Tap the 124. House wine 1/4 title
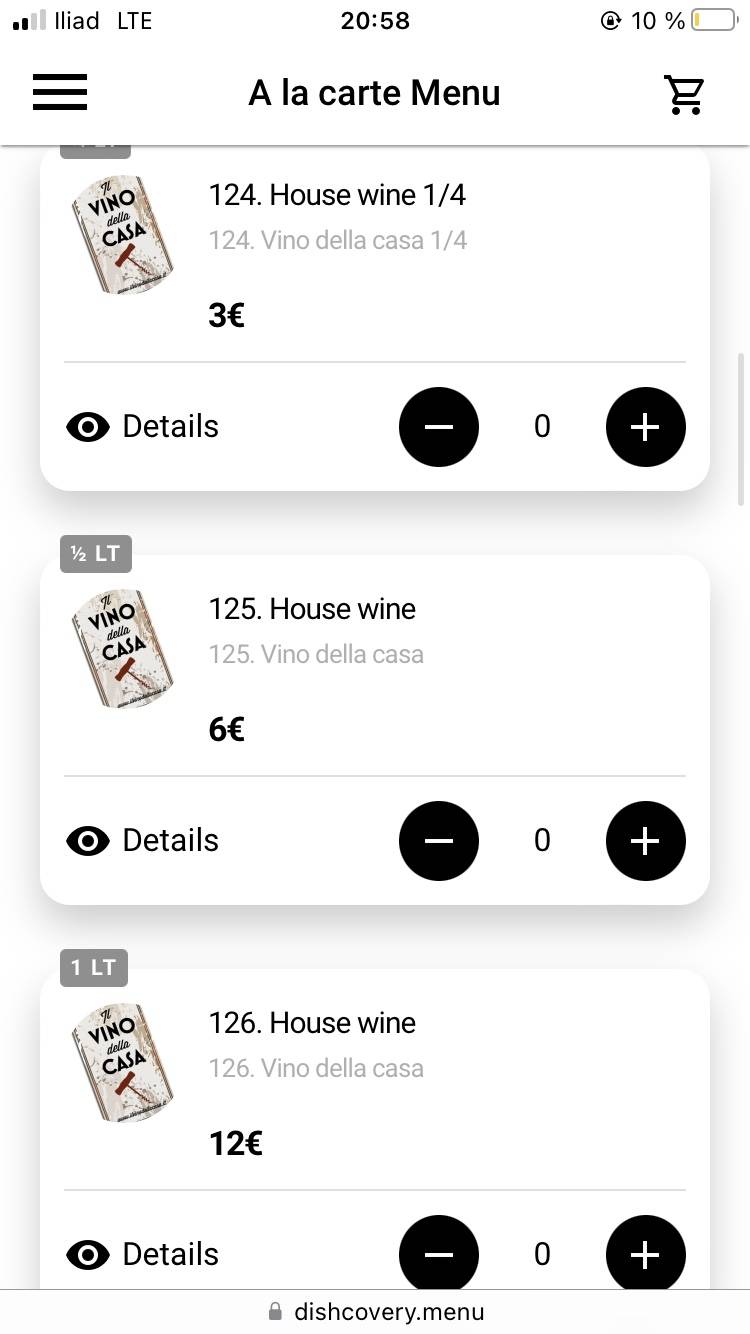 pos(337,195)
